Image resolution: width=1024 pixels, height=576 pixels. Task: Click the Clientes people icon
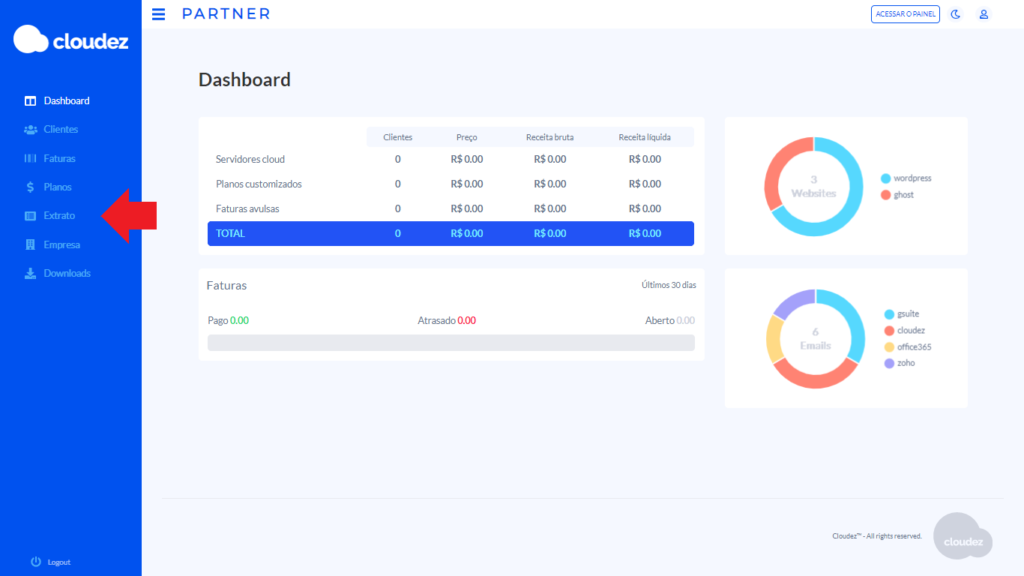pos(30,130)
